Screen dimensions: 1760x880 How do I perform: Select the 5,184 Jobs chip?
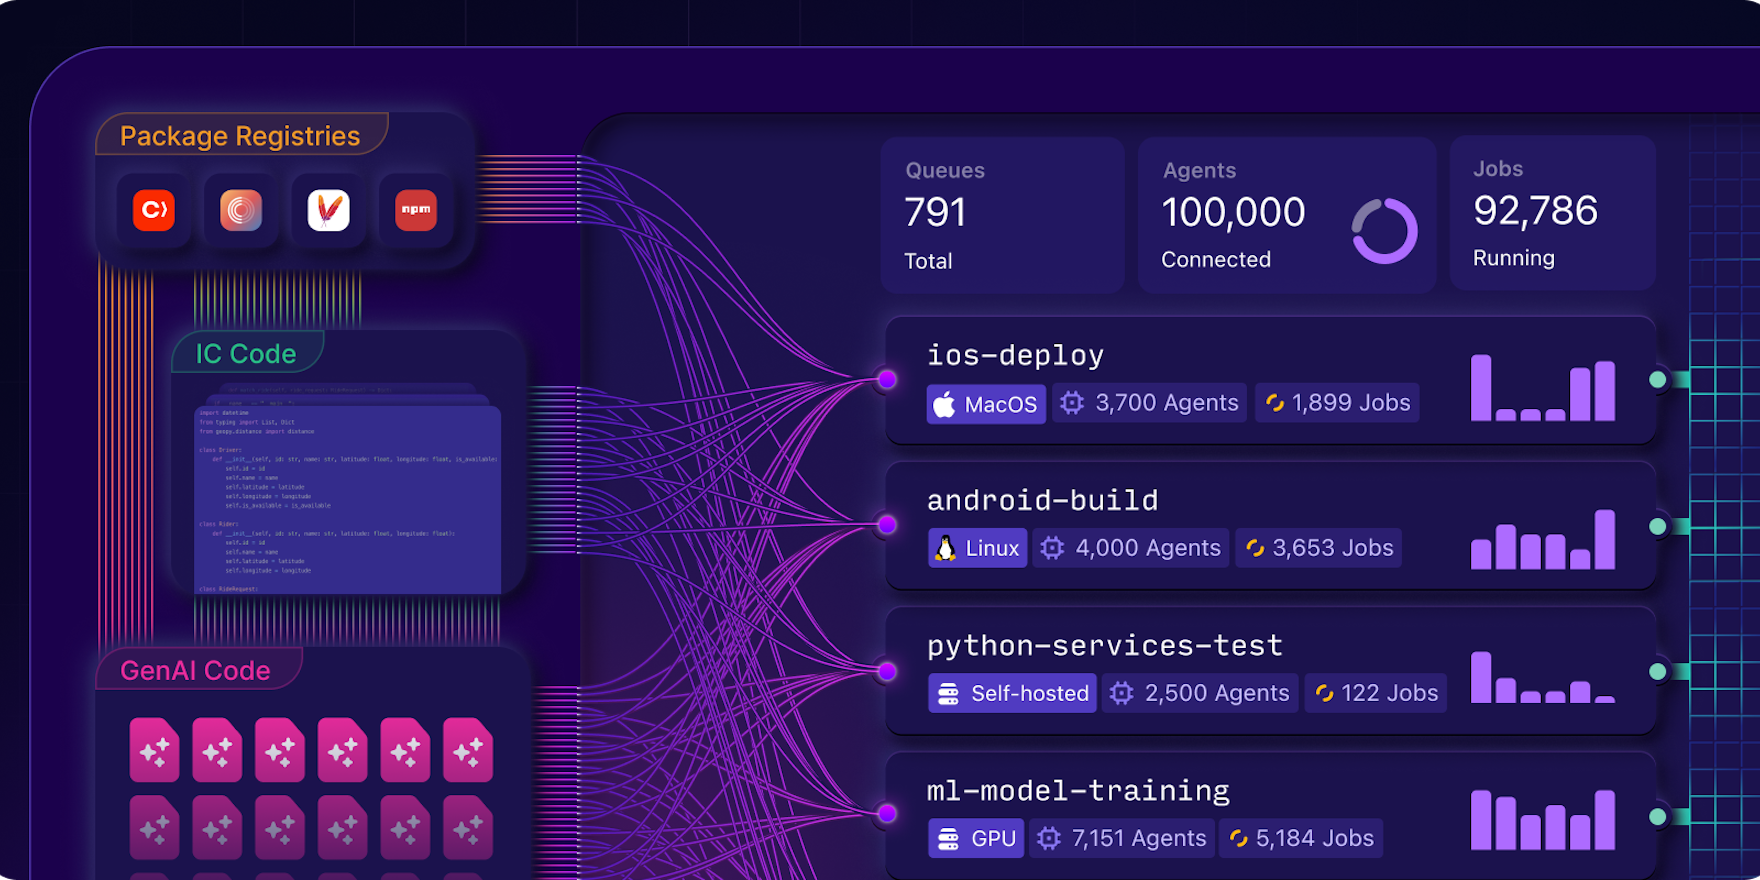(x=1301, y=838)
